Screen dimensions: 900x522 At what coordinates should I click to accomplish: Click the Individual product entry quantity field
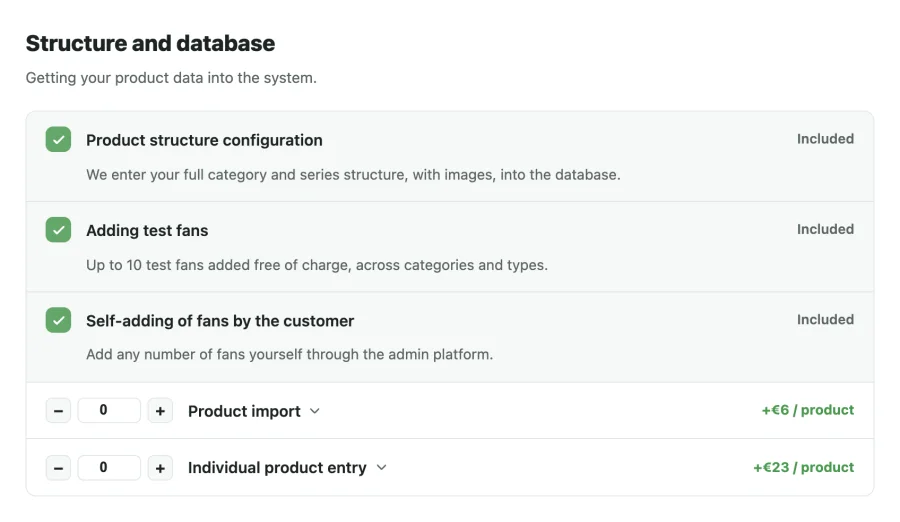[x=109, y=467]
